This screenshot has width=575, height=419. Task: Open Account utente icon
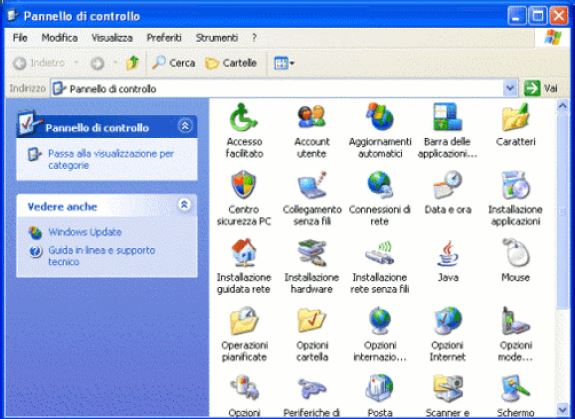312,131
